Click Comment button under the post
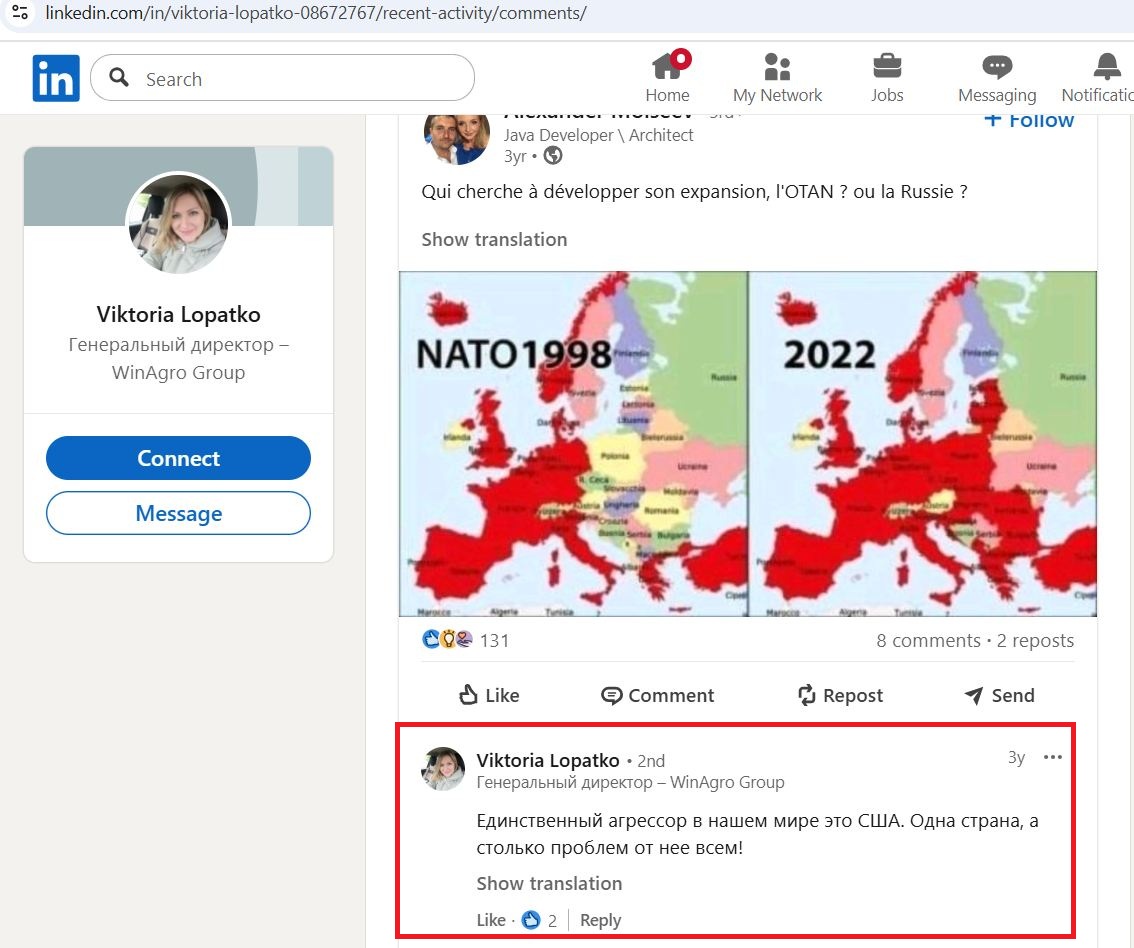The image size is (1134, 948). pos(657,695)
